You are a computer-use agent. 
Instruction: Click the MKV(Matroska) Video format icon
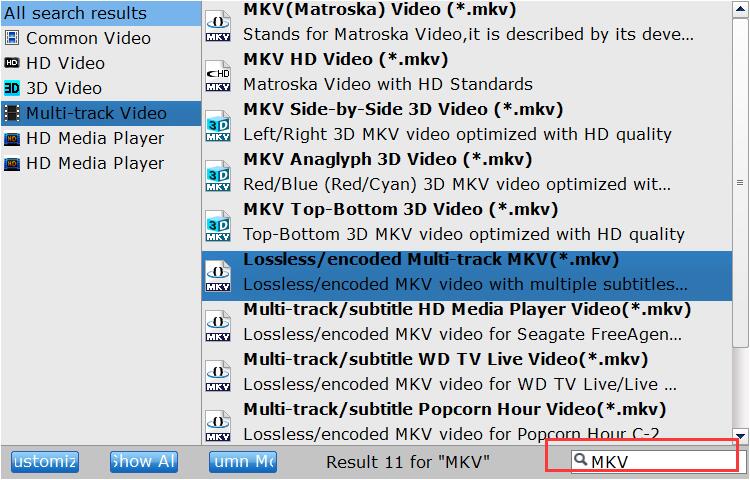(218, 26)
